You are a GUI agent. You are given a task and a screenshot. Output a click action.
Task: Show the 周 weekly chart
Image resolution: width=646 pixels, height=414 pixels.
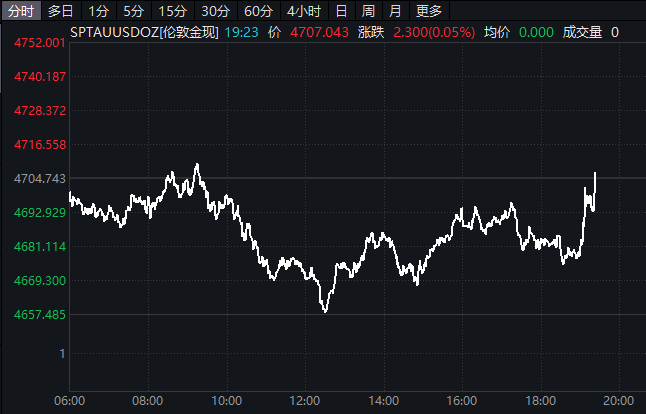(x=368, y=11)
